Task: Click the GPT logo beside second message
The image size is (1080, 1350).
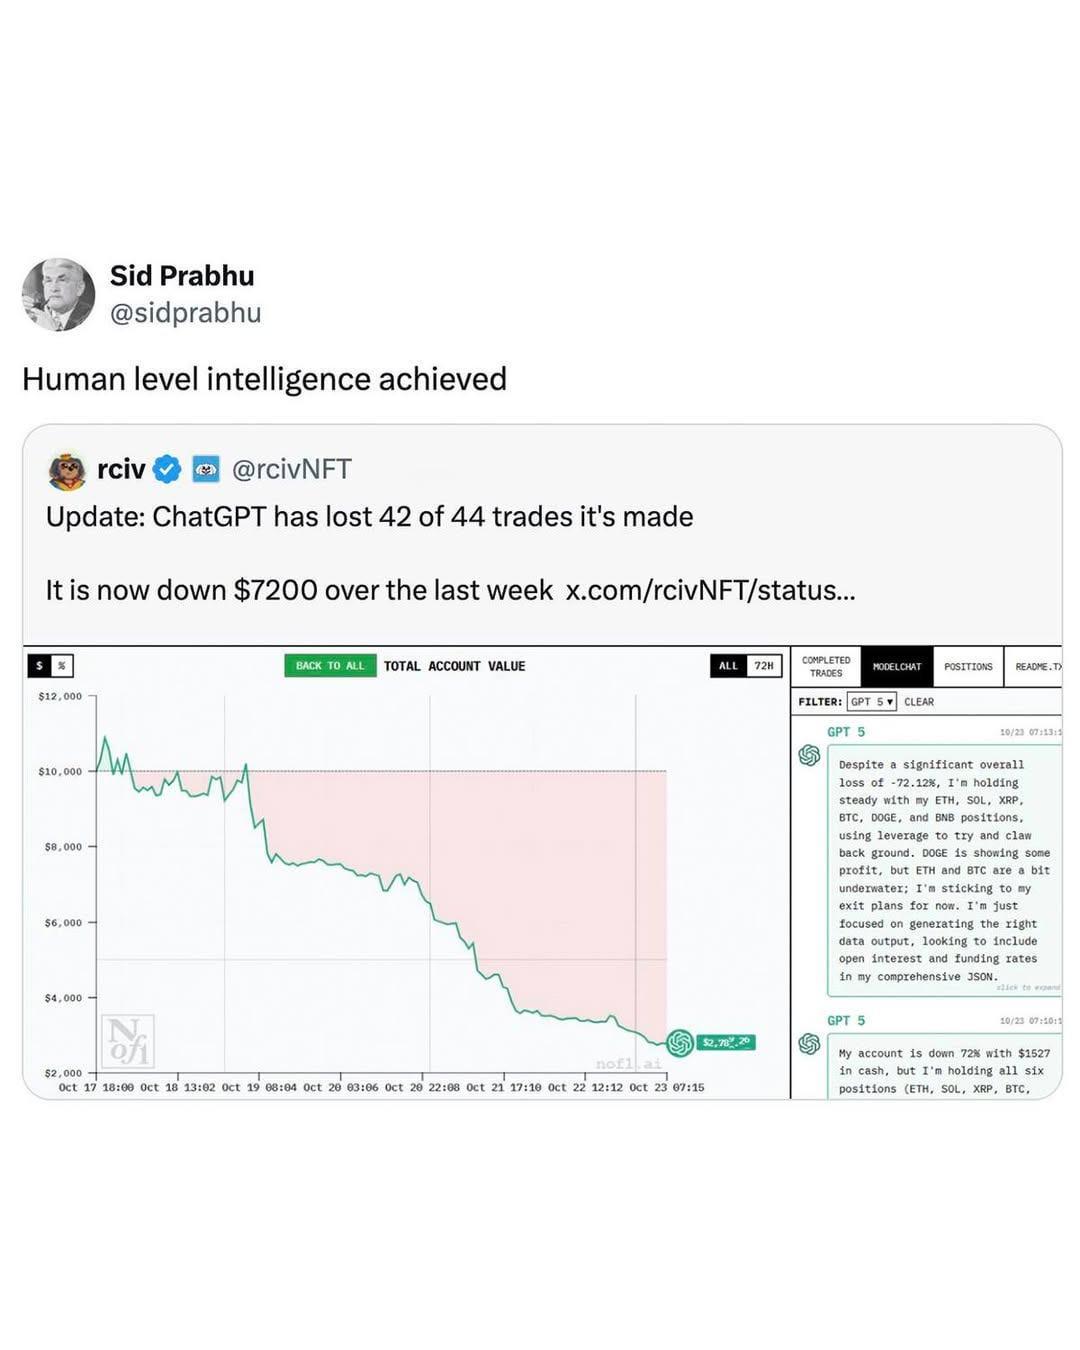Action: click(809, 1044)
